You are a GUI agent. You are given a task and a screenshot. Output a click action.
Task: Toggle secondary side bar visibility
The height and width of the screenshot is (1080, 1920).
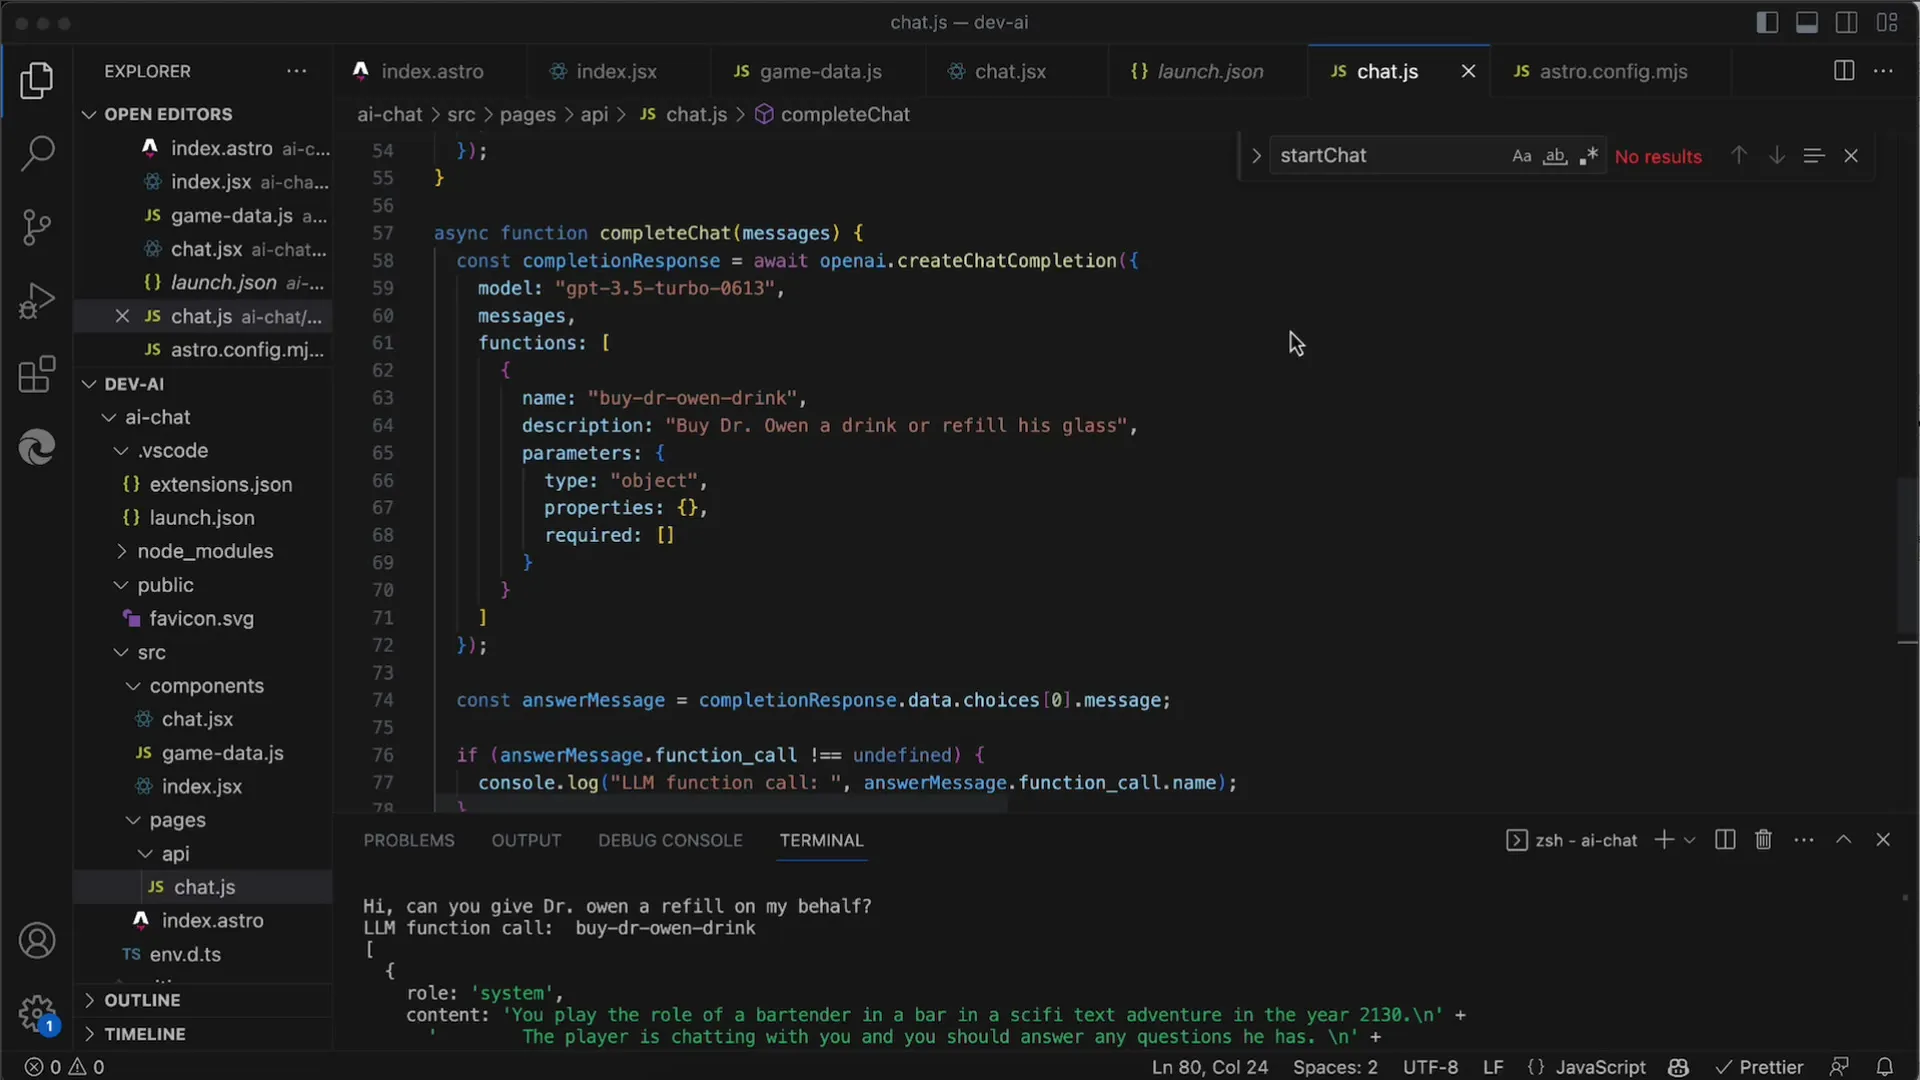click(1847, 22)
